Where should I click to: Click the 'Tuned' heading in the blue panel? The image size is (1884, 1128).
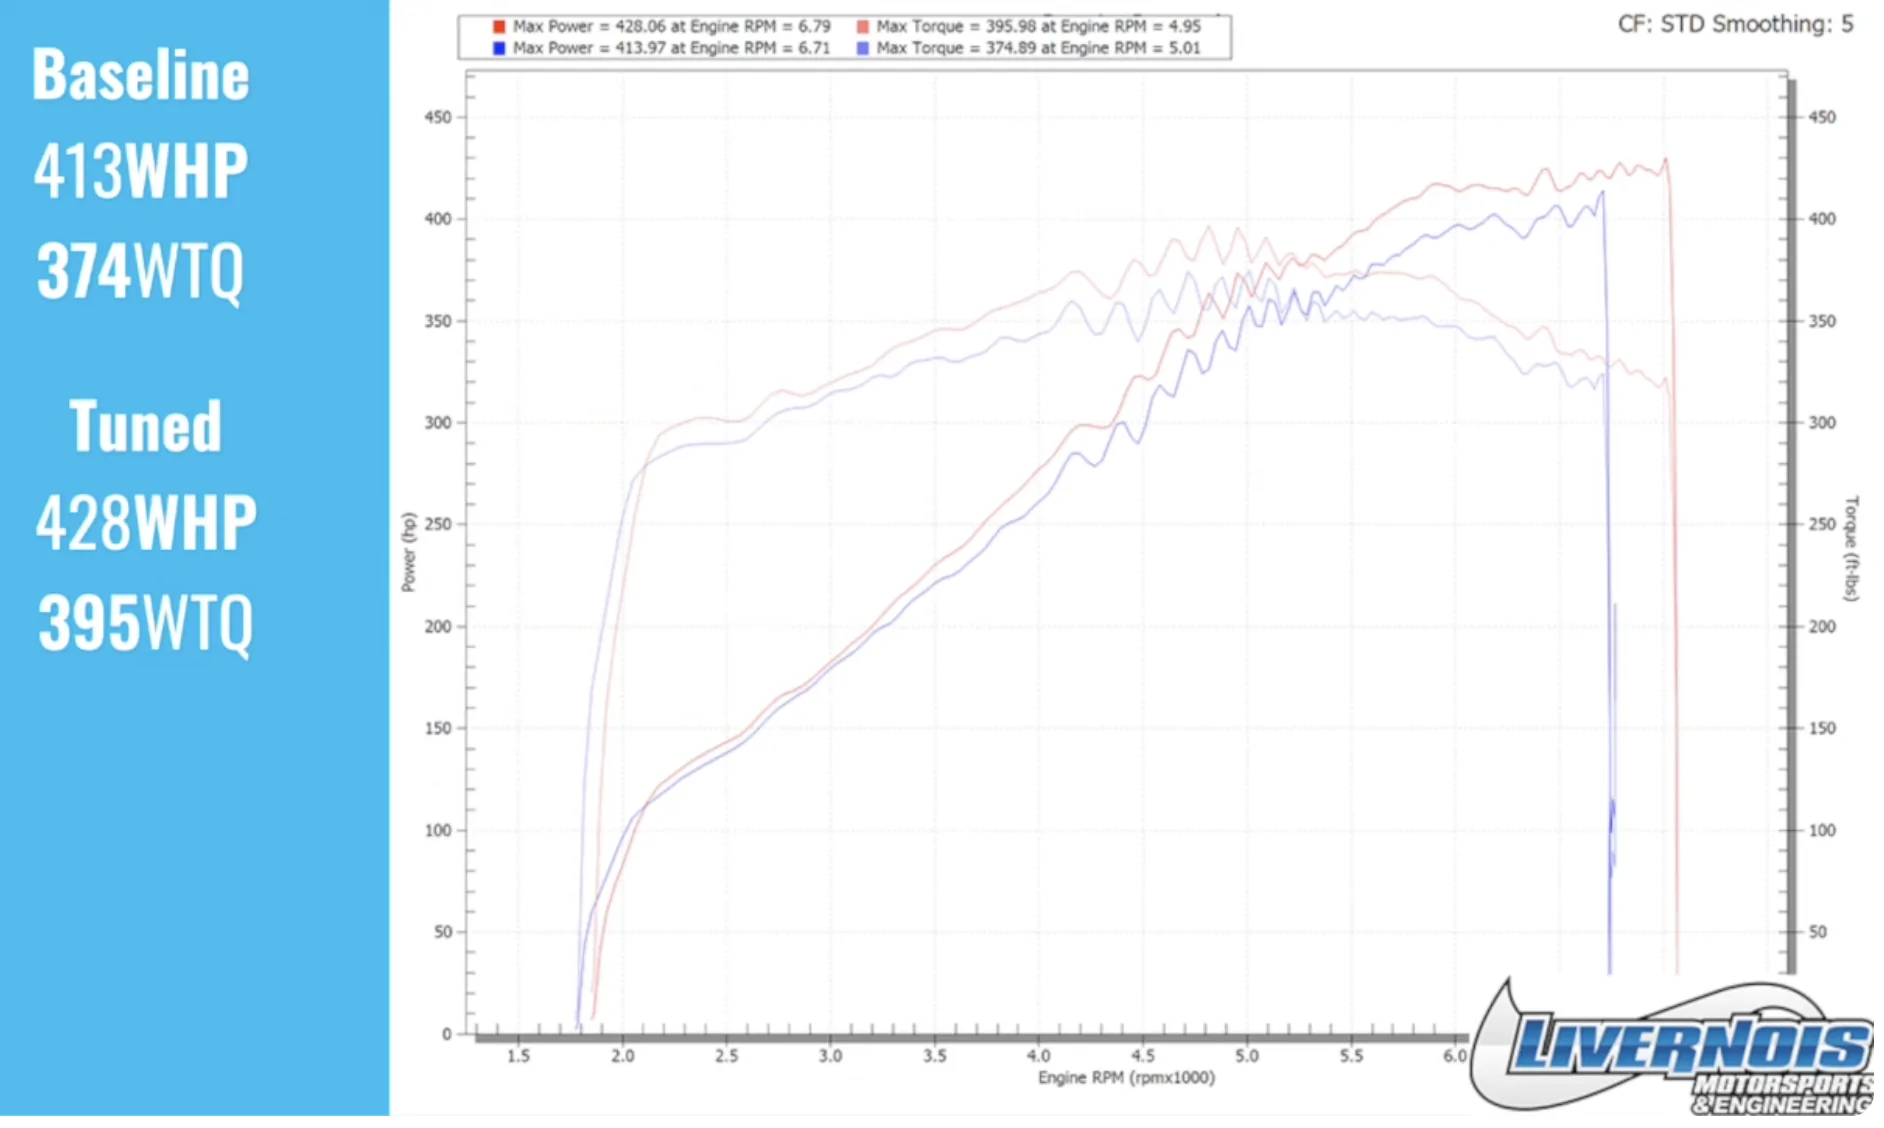(x=145, y=426)
